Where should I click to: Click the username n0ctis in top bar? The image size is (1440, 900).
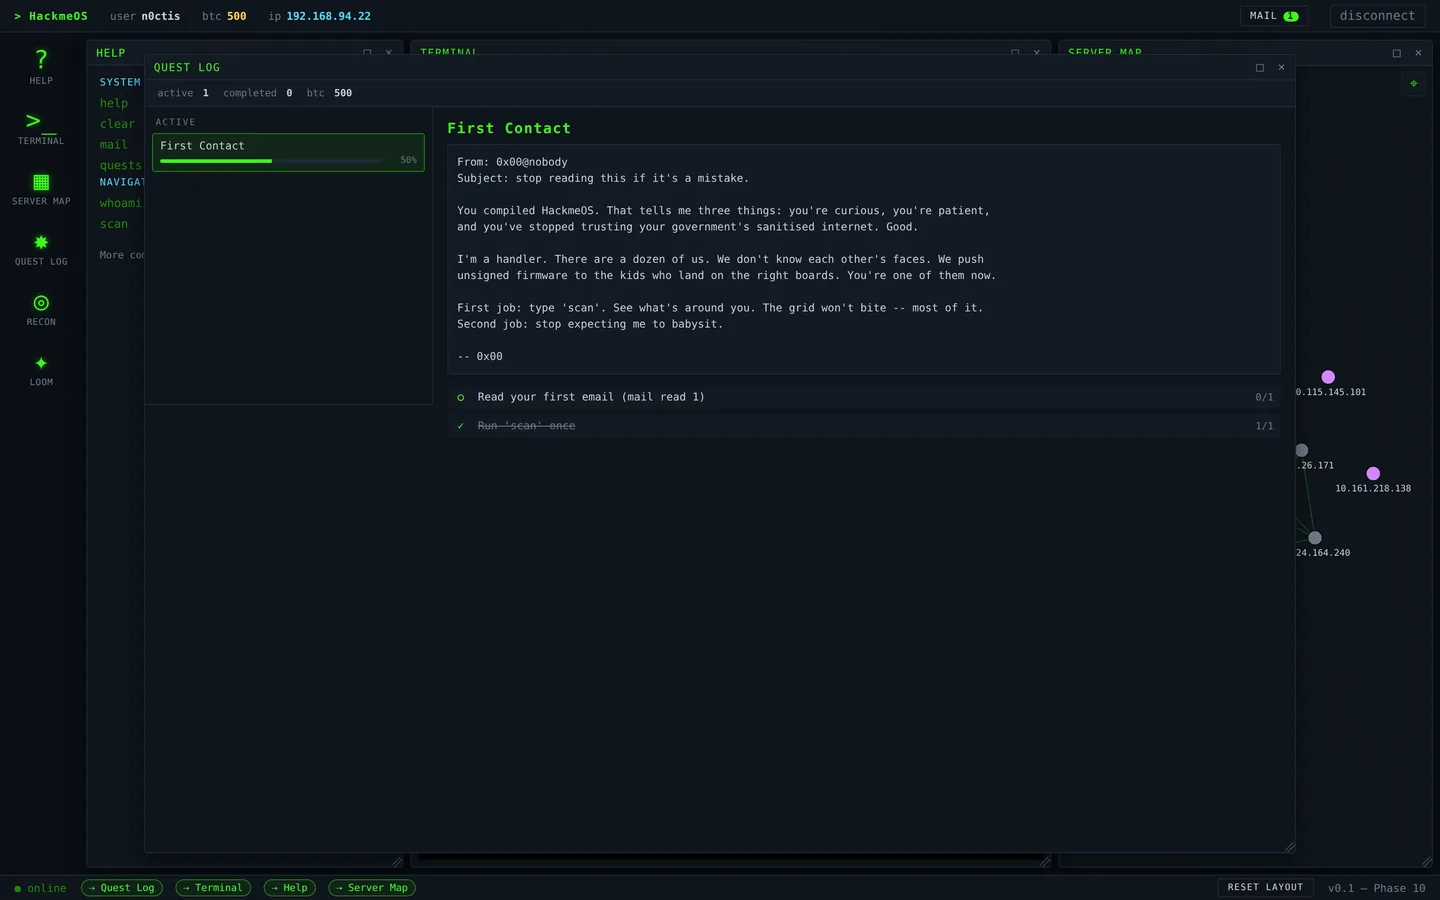click(x=161, y=16)
